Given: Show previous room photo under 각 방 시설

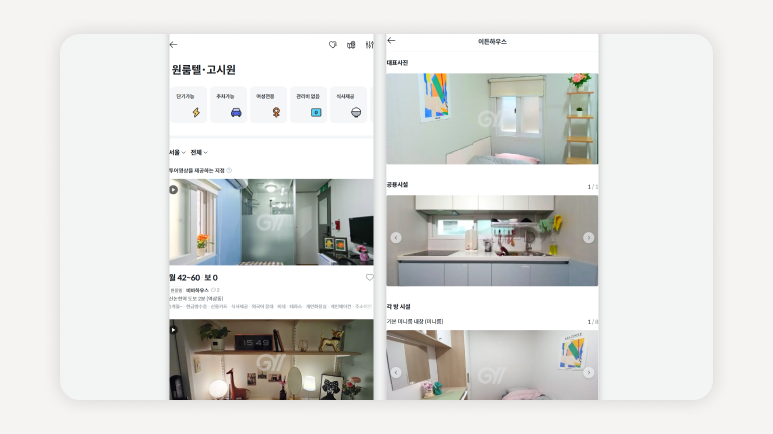Looking at the screenshot, I should click(x=396, y=372).
